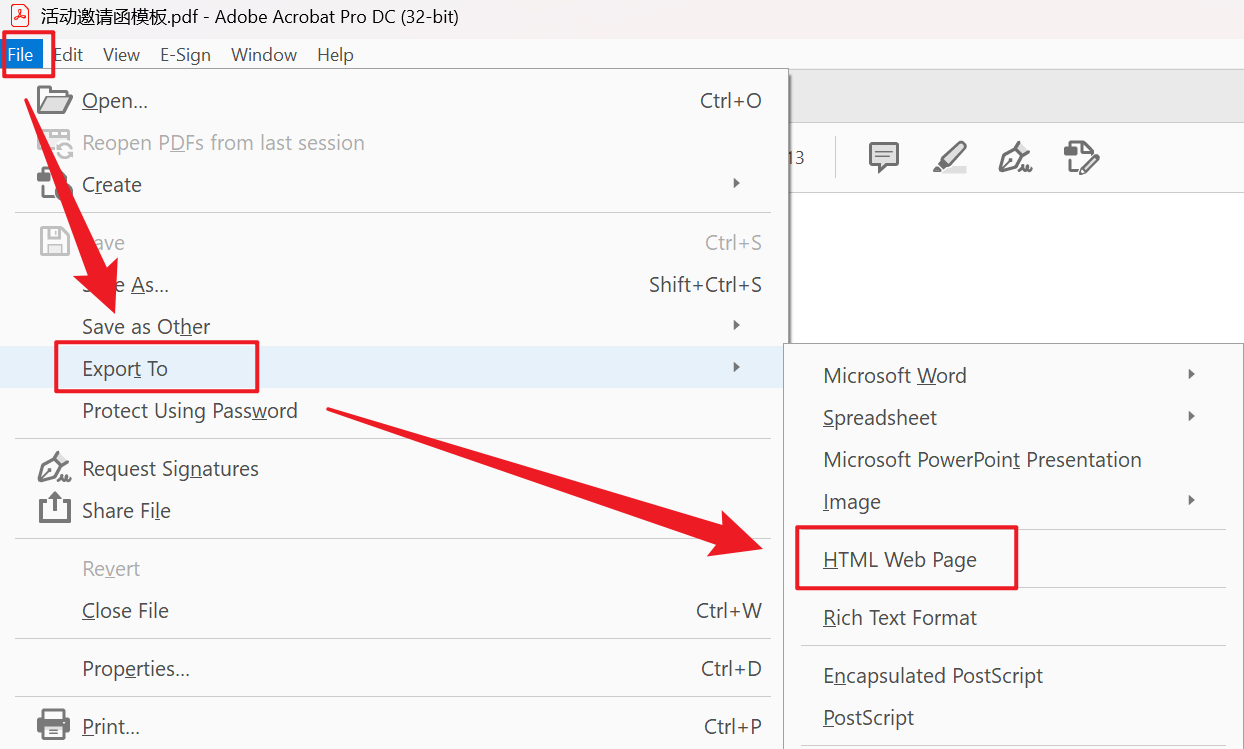Select Microsoft PowerPoint Presentation export

point(982,460)
